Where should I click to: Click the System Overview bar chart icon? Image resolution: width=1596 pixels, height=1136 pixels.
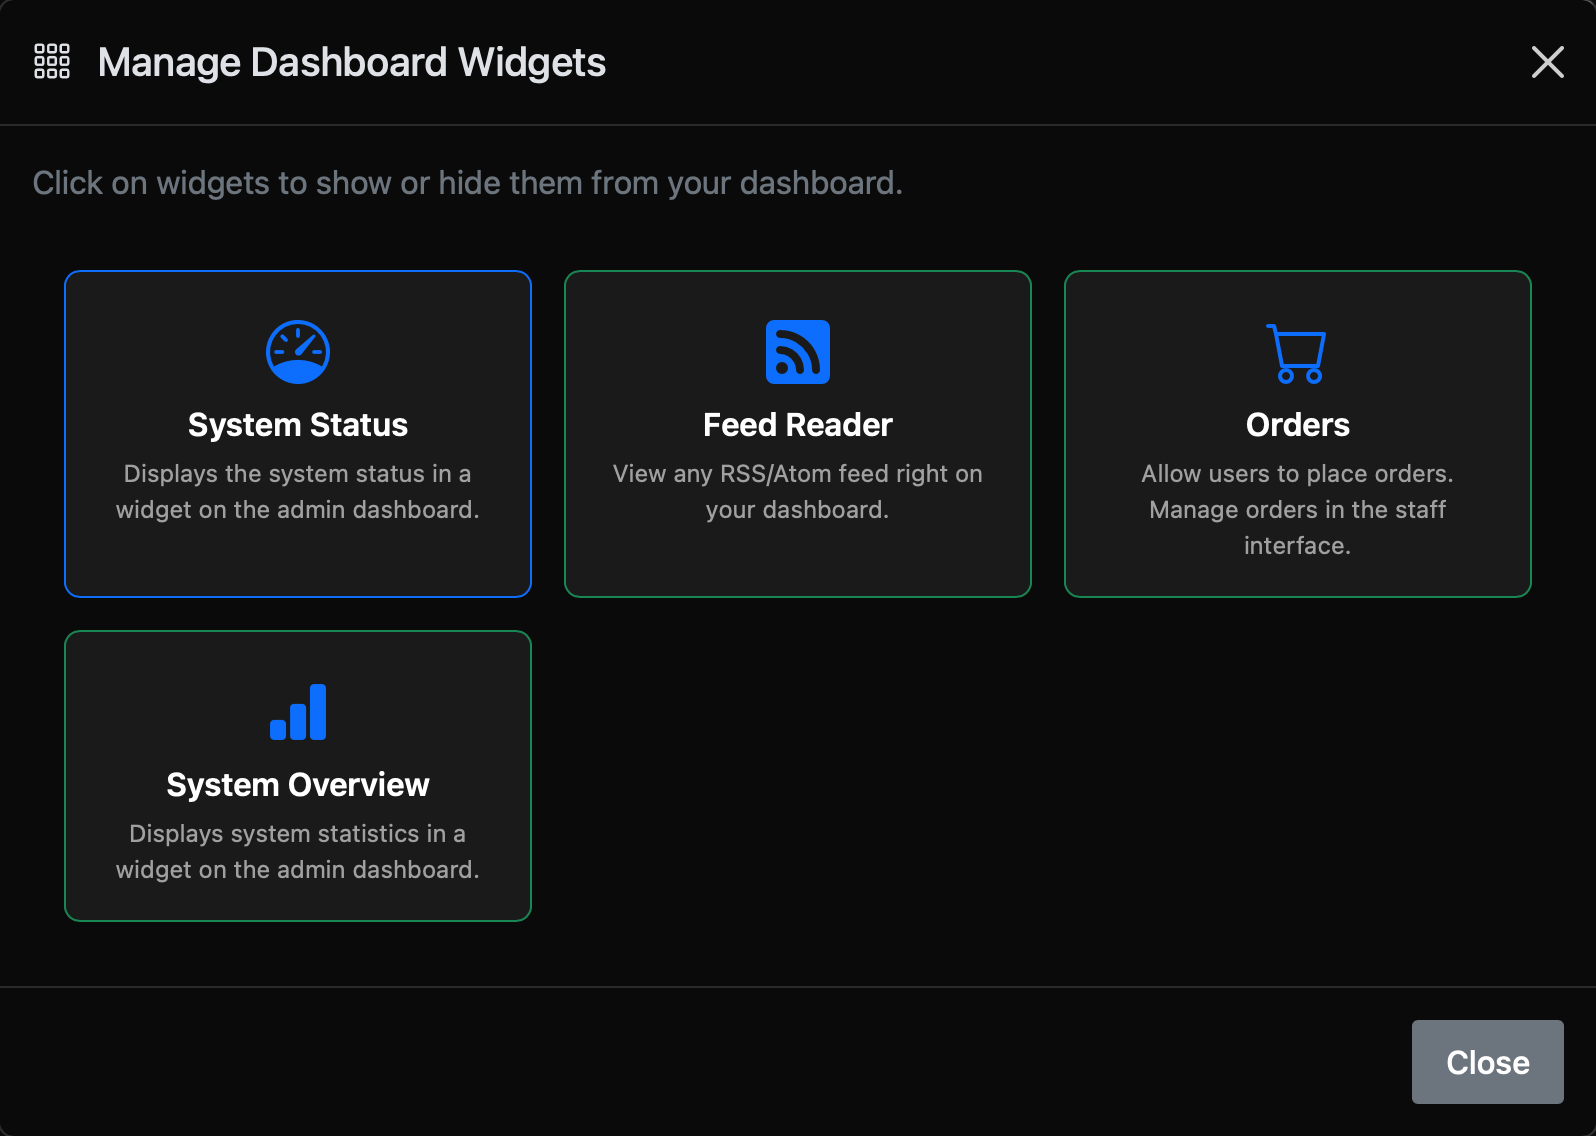click(x=298, y=712)
